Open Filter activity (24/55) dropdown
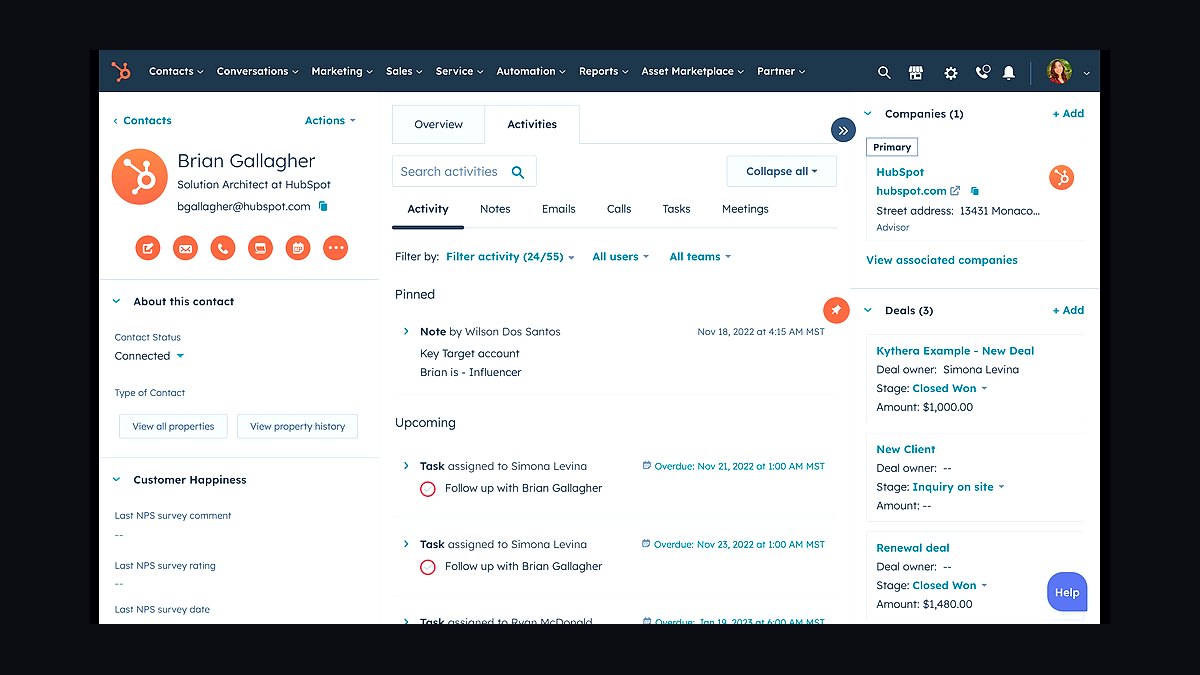The width and height of the screenshot is (1200, 675). point(510,257)
